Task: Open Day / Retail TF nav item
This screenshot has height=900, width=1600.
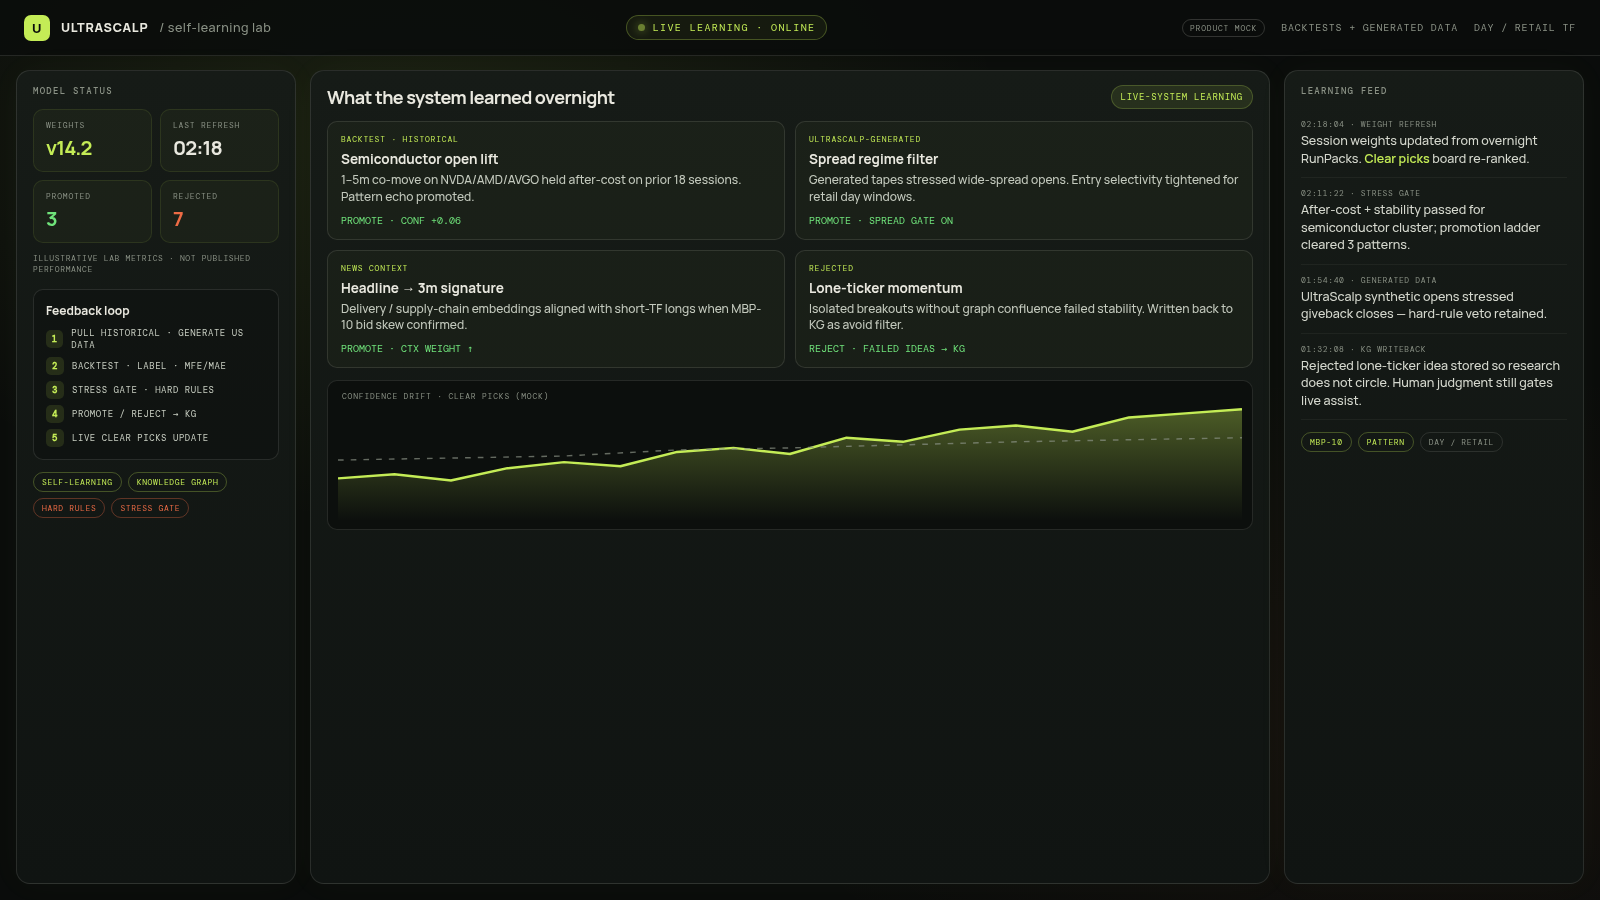Action: point(1524,28)
